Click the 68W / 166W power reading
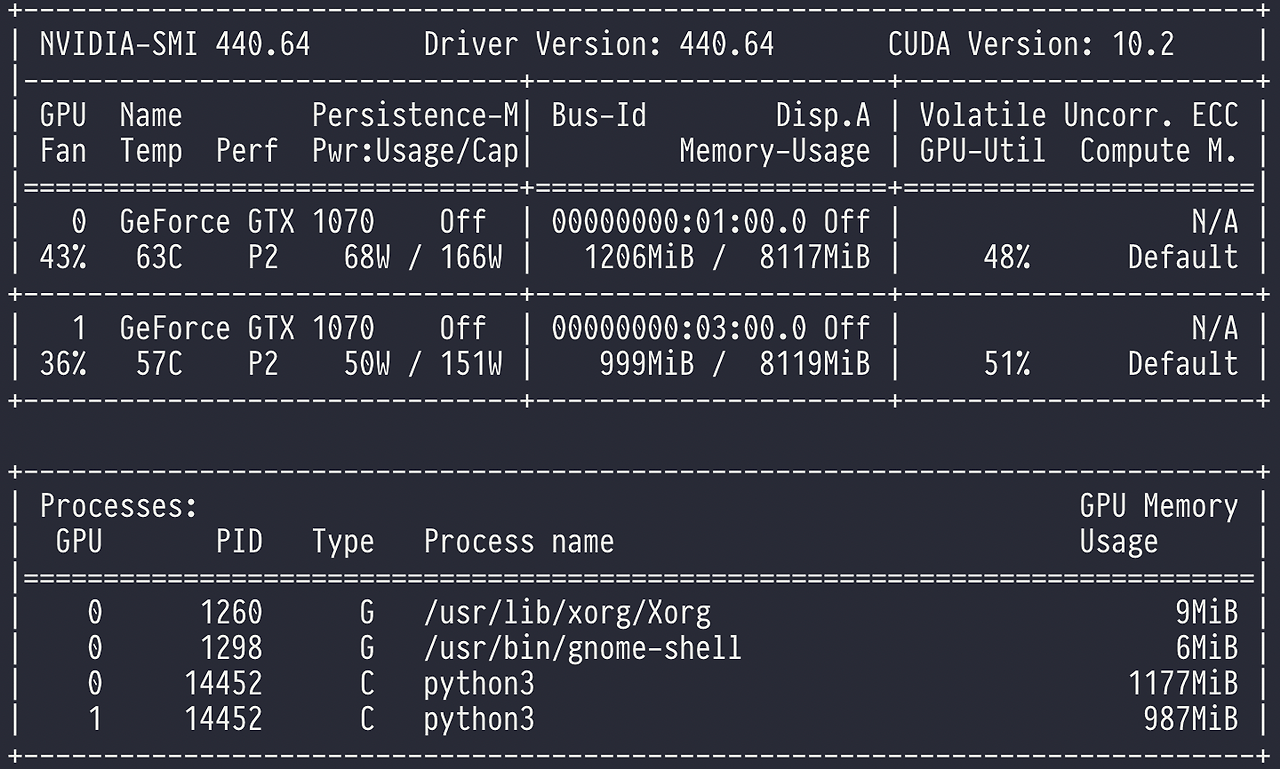The height and width of the screenshot is (769, 1280). tap(423, 258)
